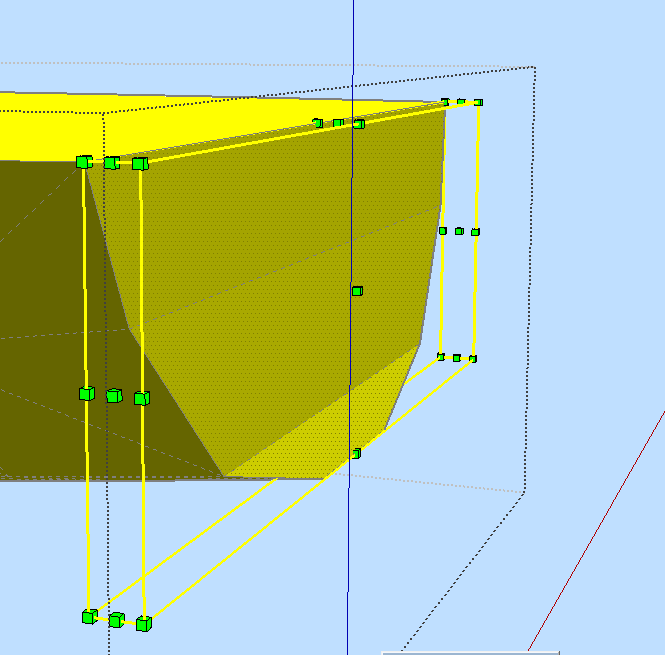
Task: Pick the leftmost grip of the lower-right trio
Action: 440,356
